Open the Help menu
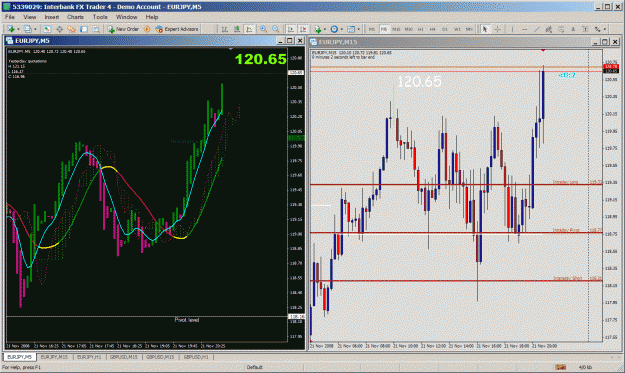625x373 pixels. click(152, 17)
